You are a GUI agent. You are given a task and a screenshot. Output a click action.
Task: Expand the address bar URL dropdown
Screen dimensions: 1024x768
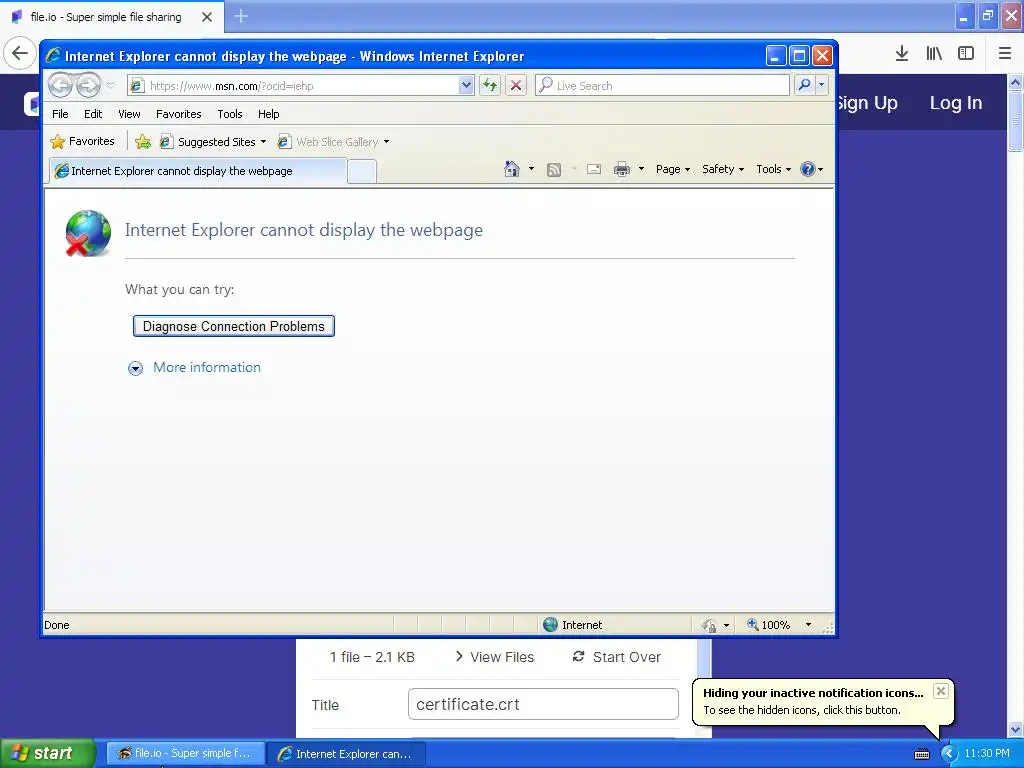click(466, 86)
